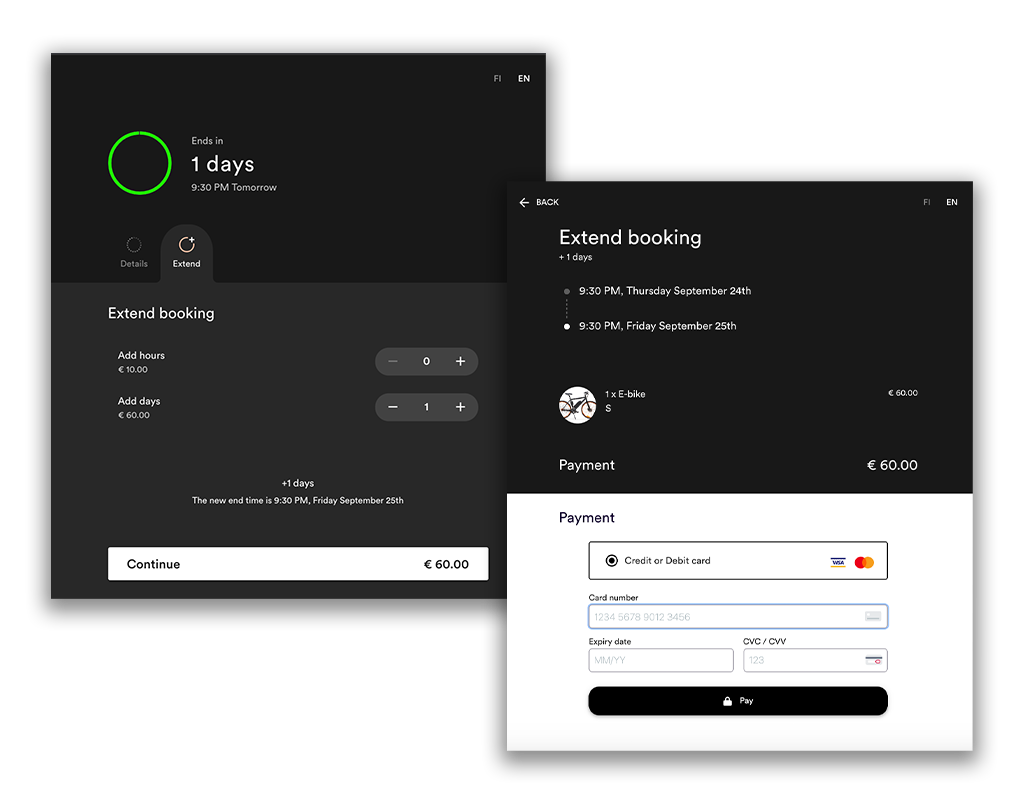Decrease Add days with minus button
Image resolution: width=1036 pixels, height=804 pixels.
(393, 407)
